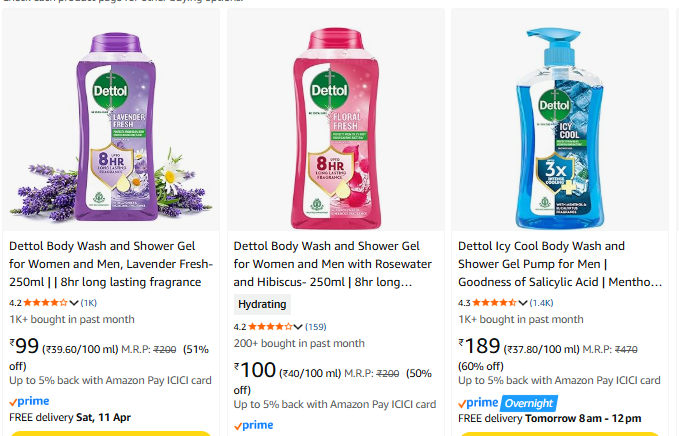Click the ₹189 price of Icy Cool
Viewport: 679px width, 436px height.
point(480,347)
